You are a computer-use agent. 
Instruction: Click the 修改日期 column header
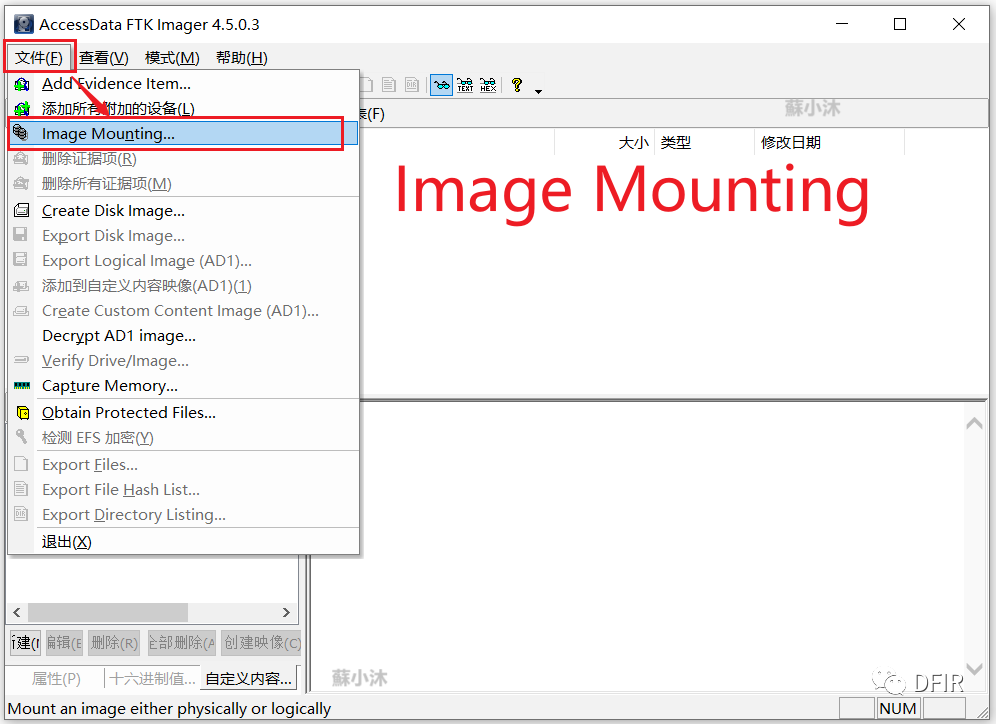click(830, 142)
